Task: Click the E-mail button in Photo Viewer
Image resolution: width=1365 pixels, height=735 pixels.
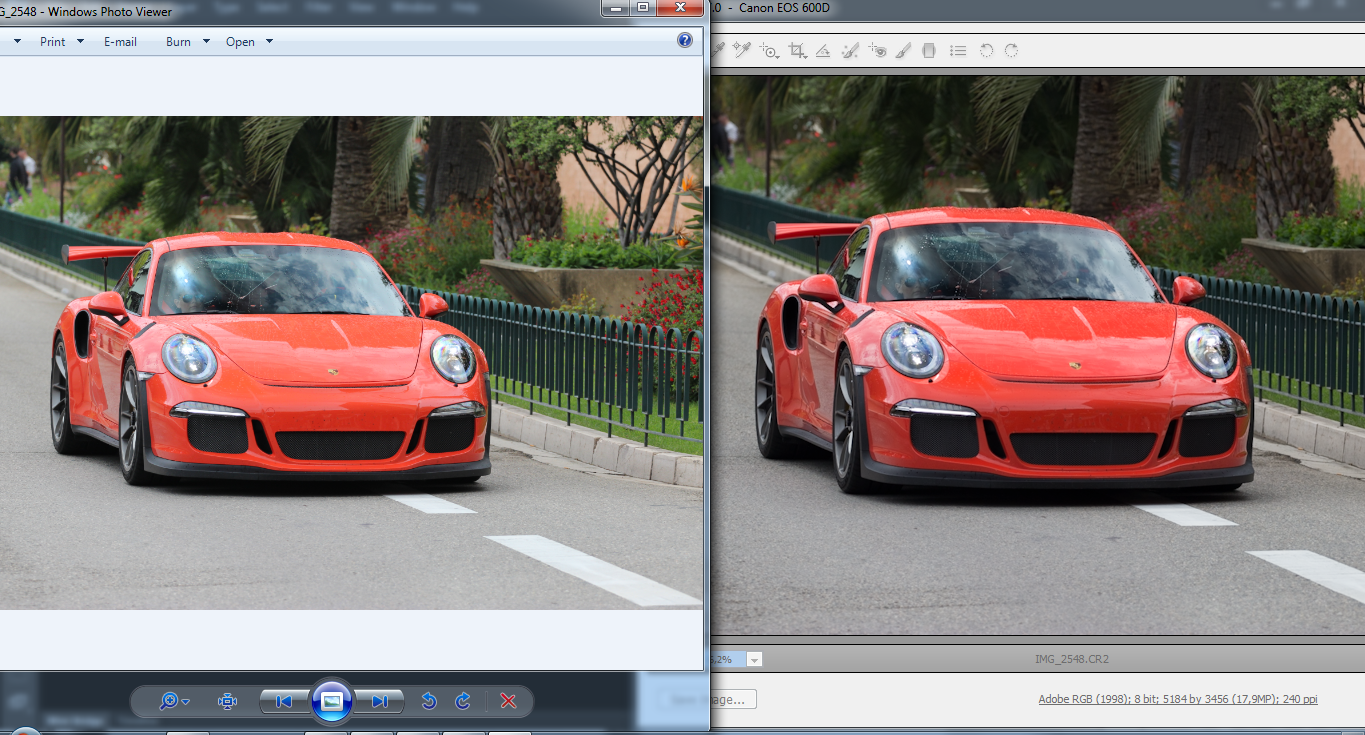Action: click(120, 42)
